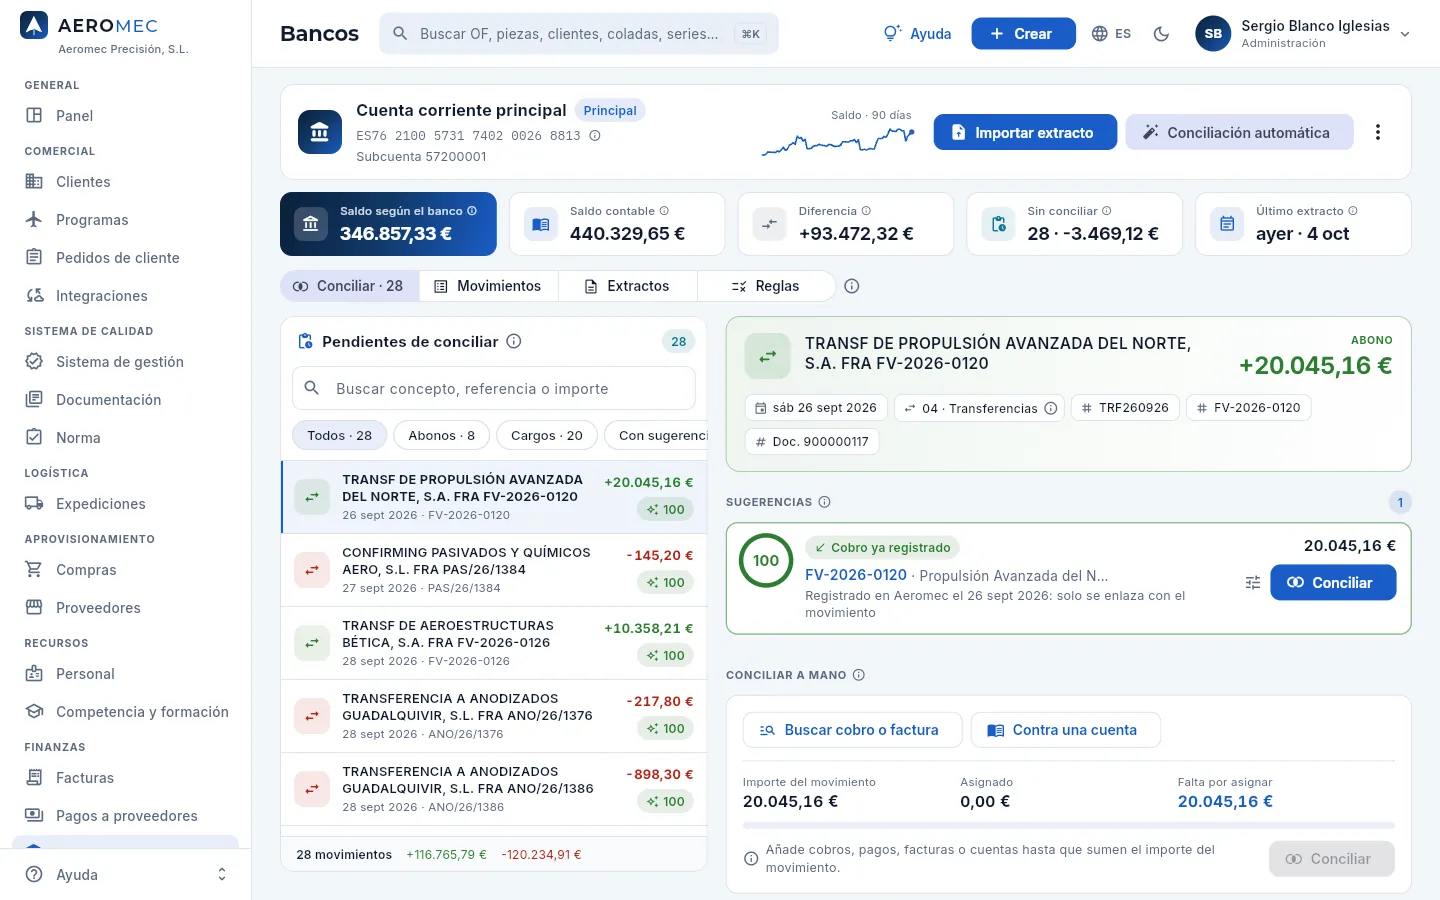Open Compras in sidebar
1440x900 pixels.
click(126, 570)
